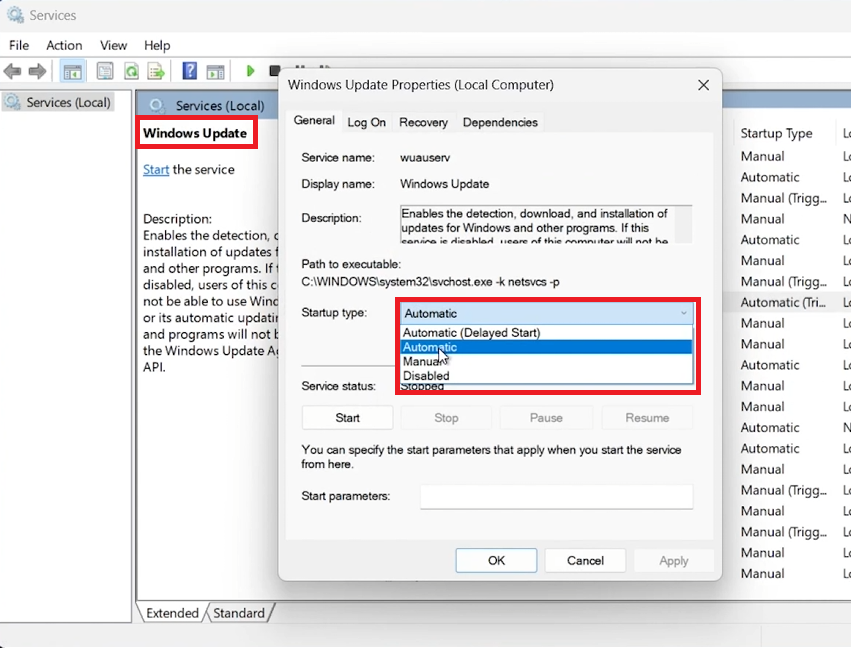Confirm the dialog with OK
The image size is (851, 648).
point(496,561)
